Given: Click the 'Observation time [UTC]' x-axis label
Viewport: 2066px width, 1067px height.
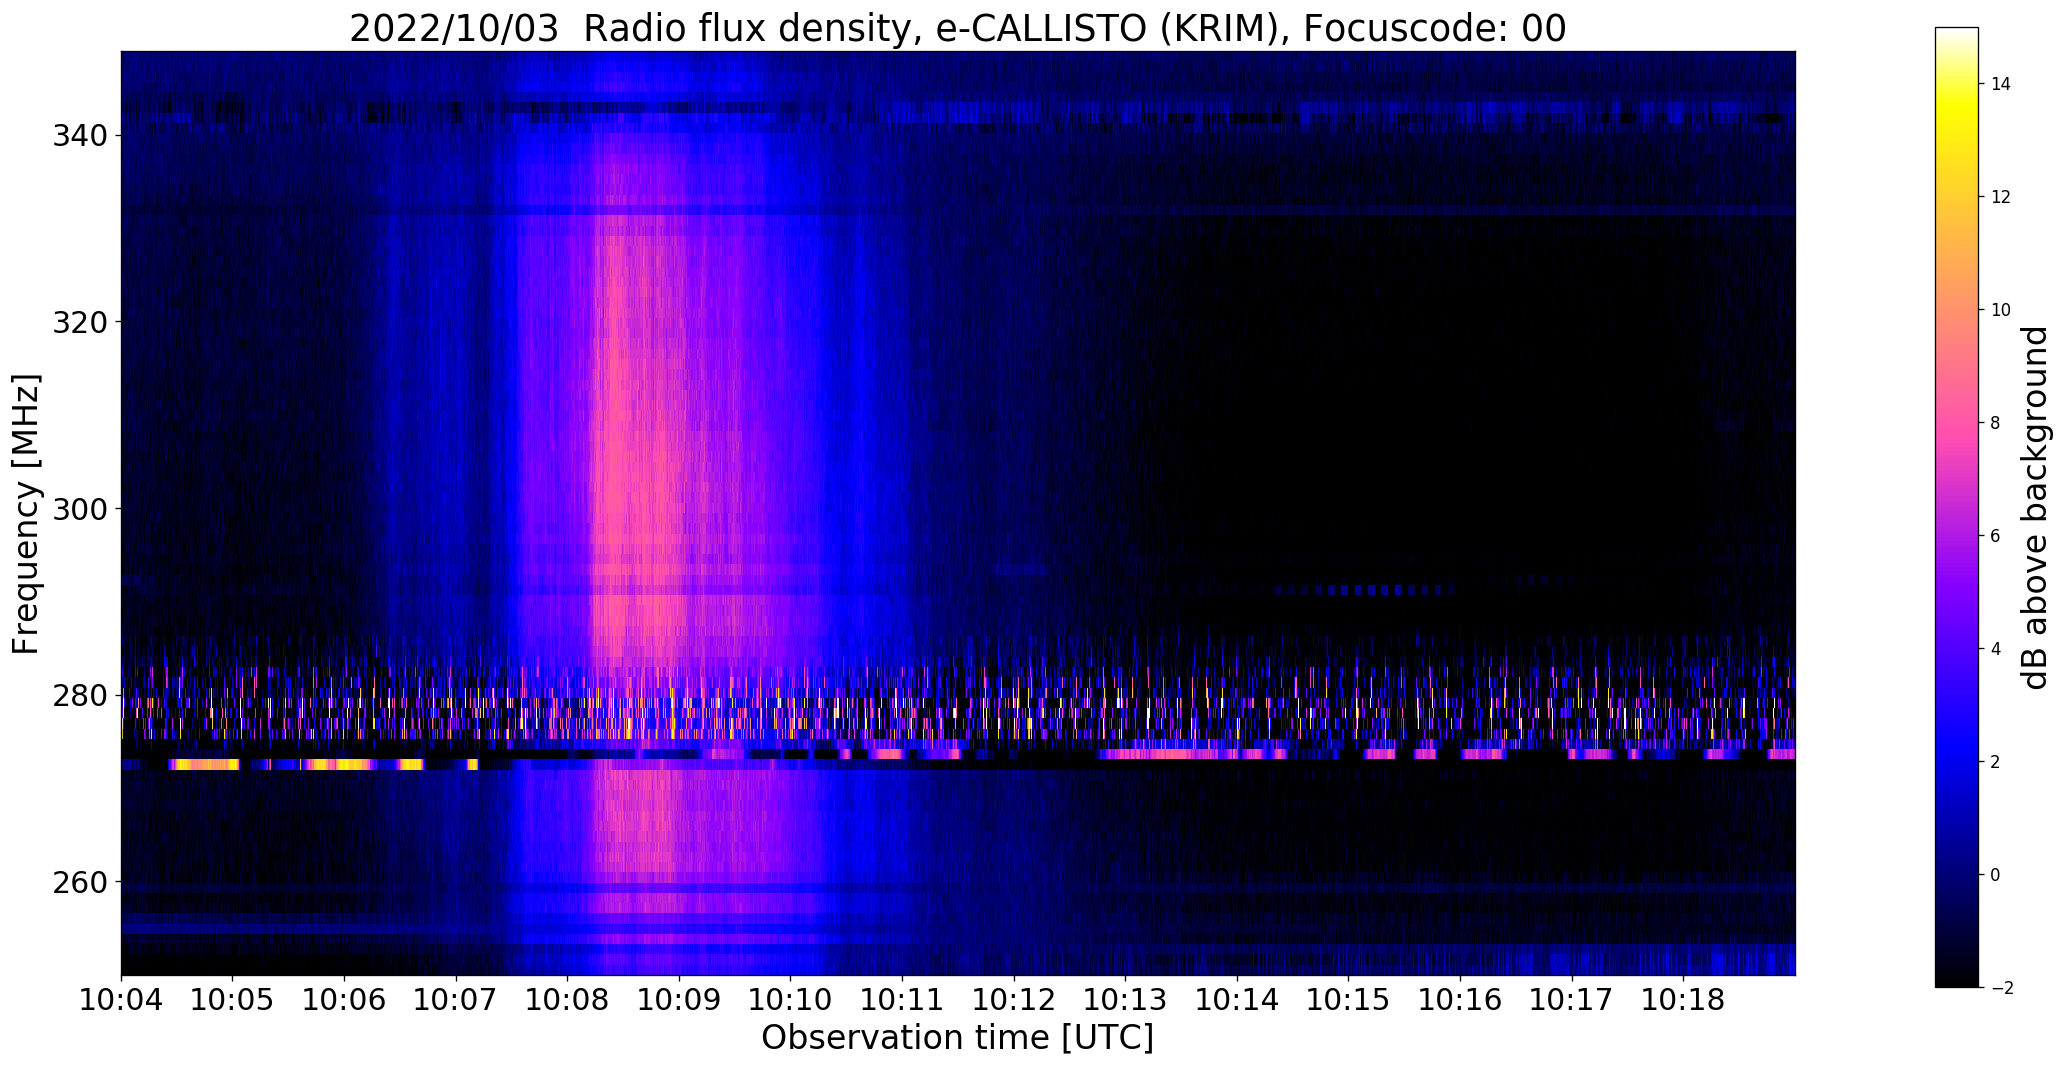Looking at the screenshot, I should point(957,1037).
